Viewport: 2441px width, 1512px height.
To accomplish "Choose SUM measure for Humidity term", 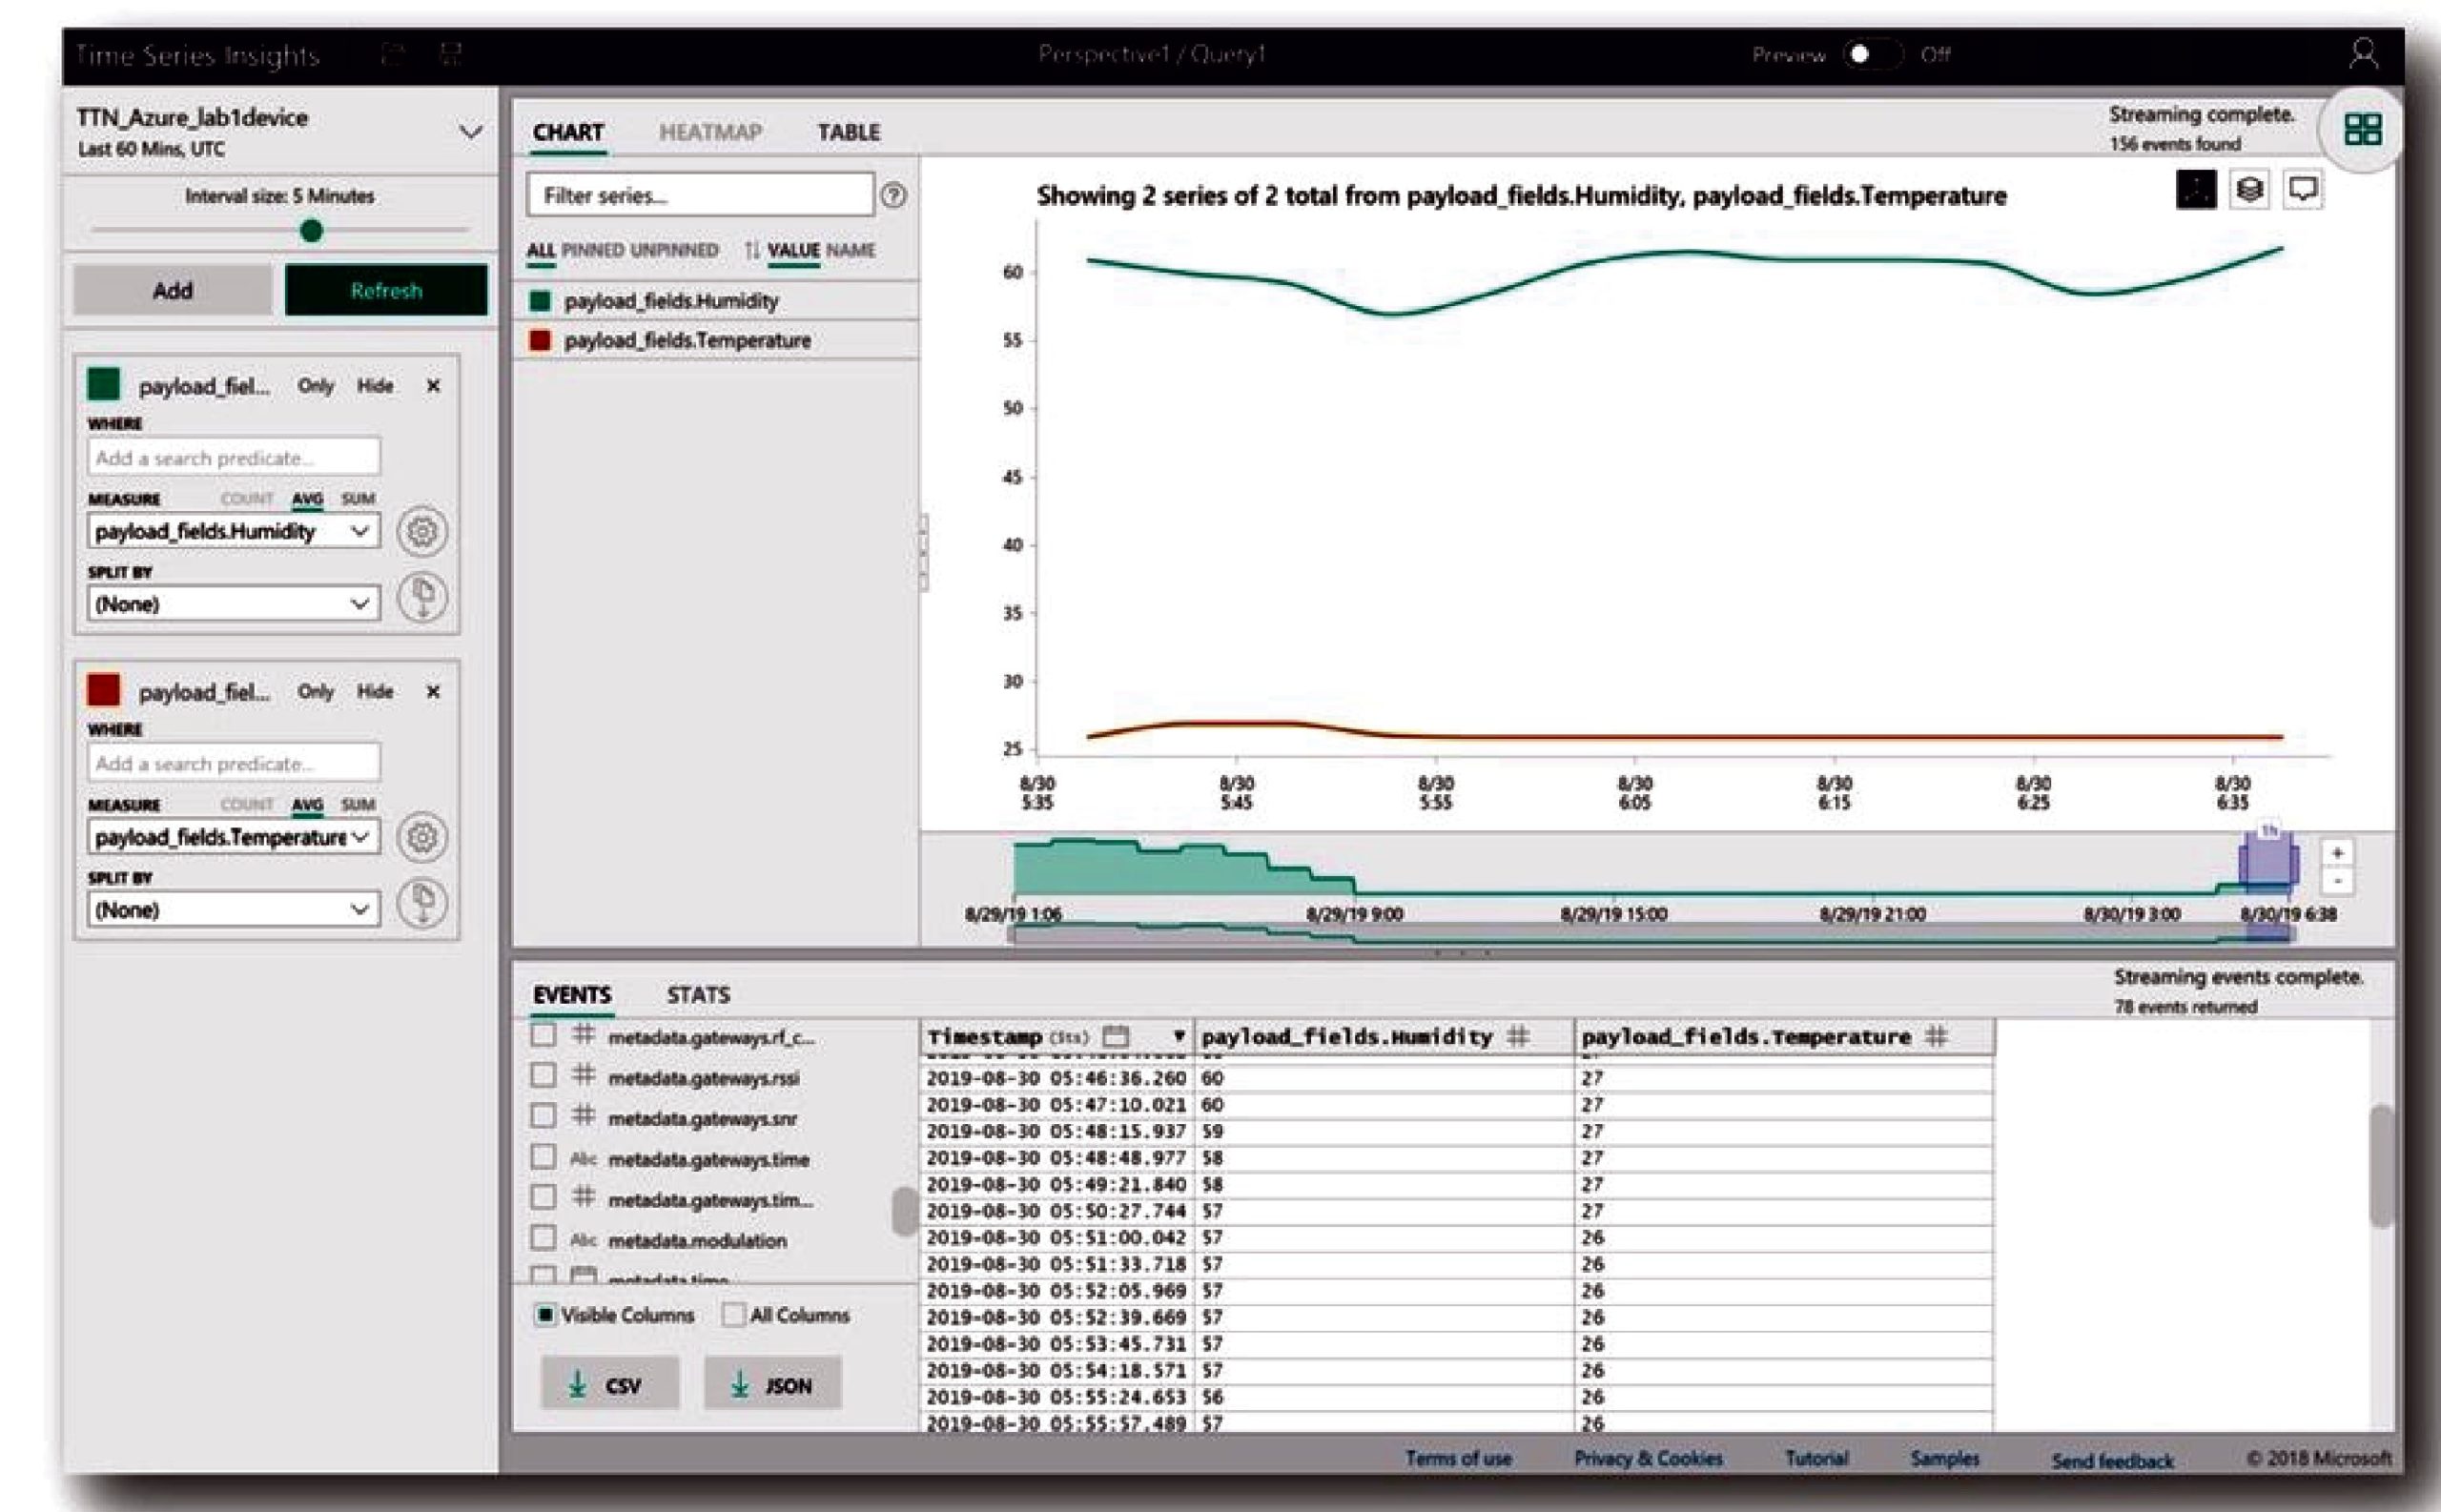I will pos(358,499).
